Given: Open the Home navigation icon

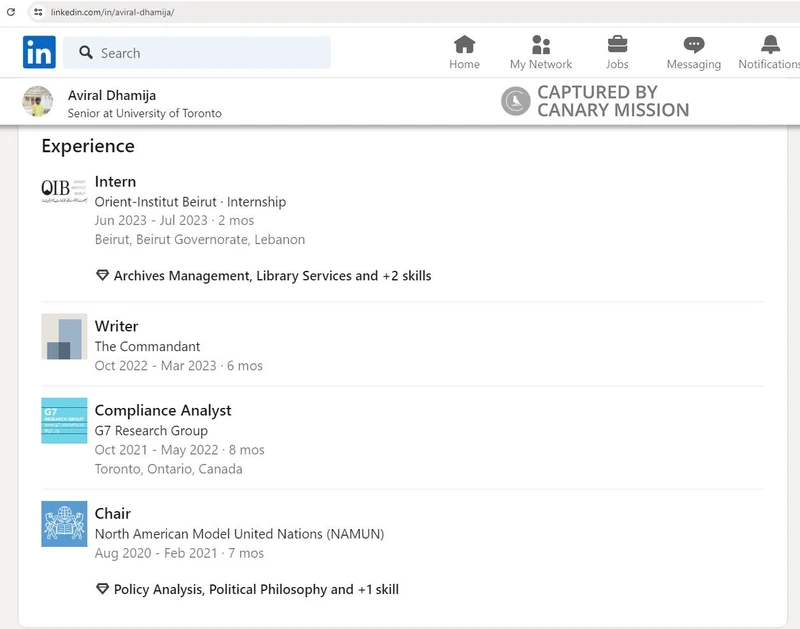Looking at the screenshot, I should pos(464,45).
